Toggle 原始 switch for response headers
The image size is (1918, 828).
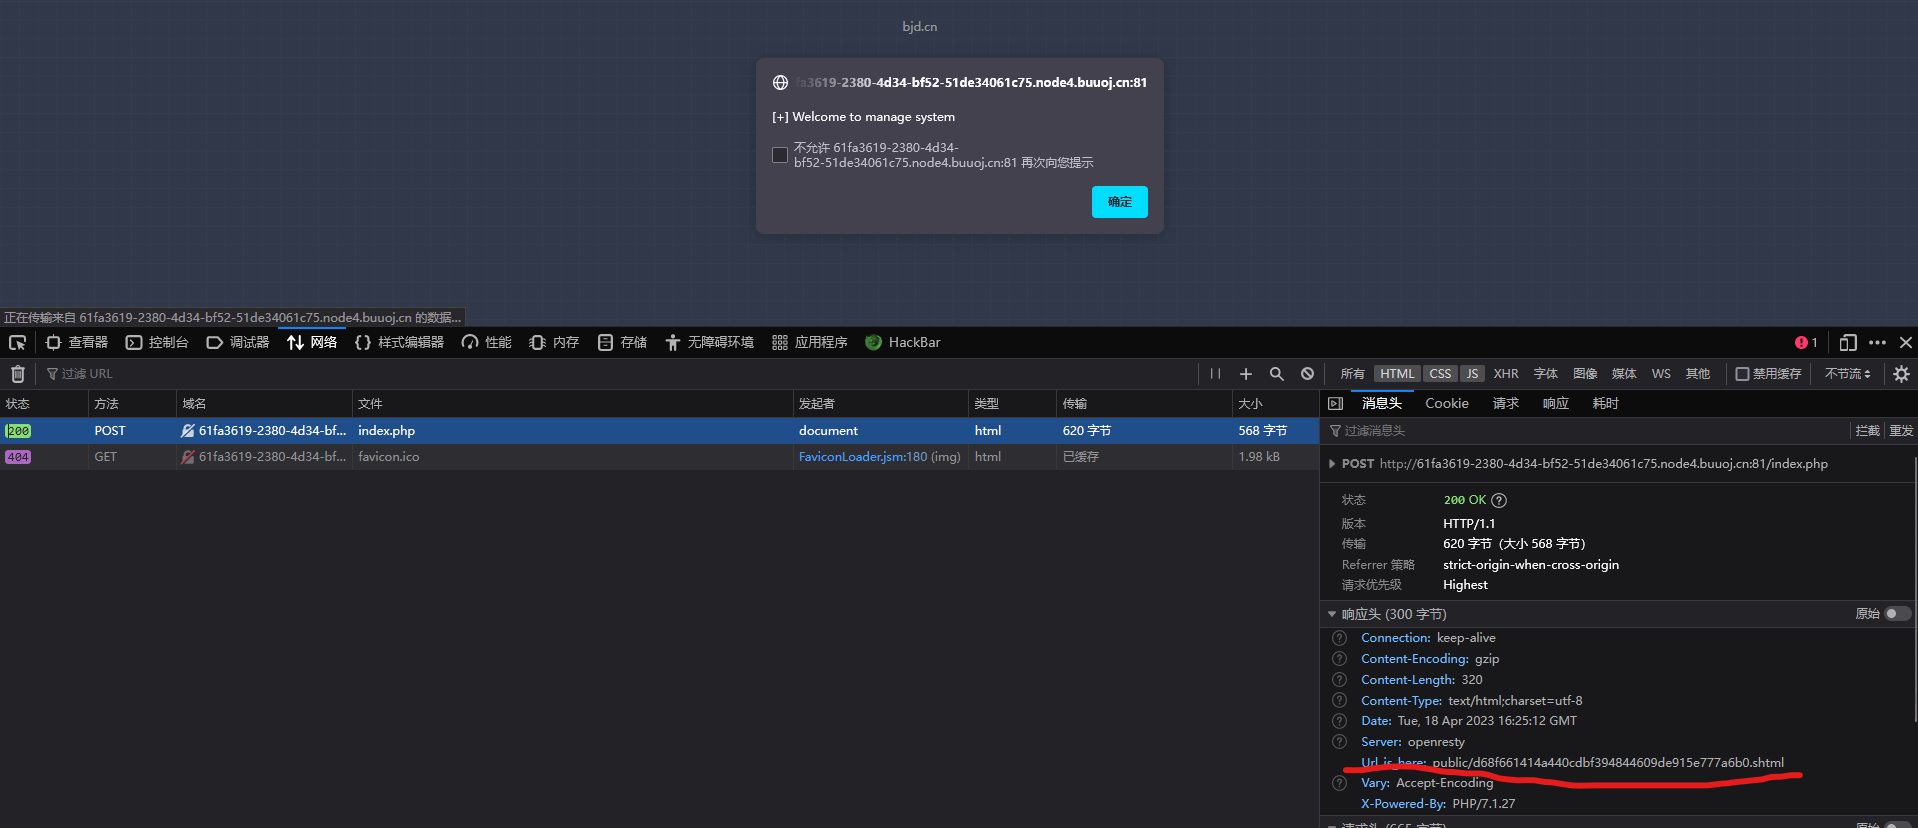[x=1897, y=614]
